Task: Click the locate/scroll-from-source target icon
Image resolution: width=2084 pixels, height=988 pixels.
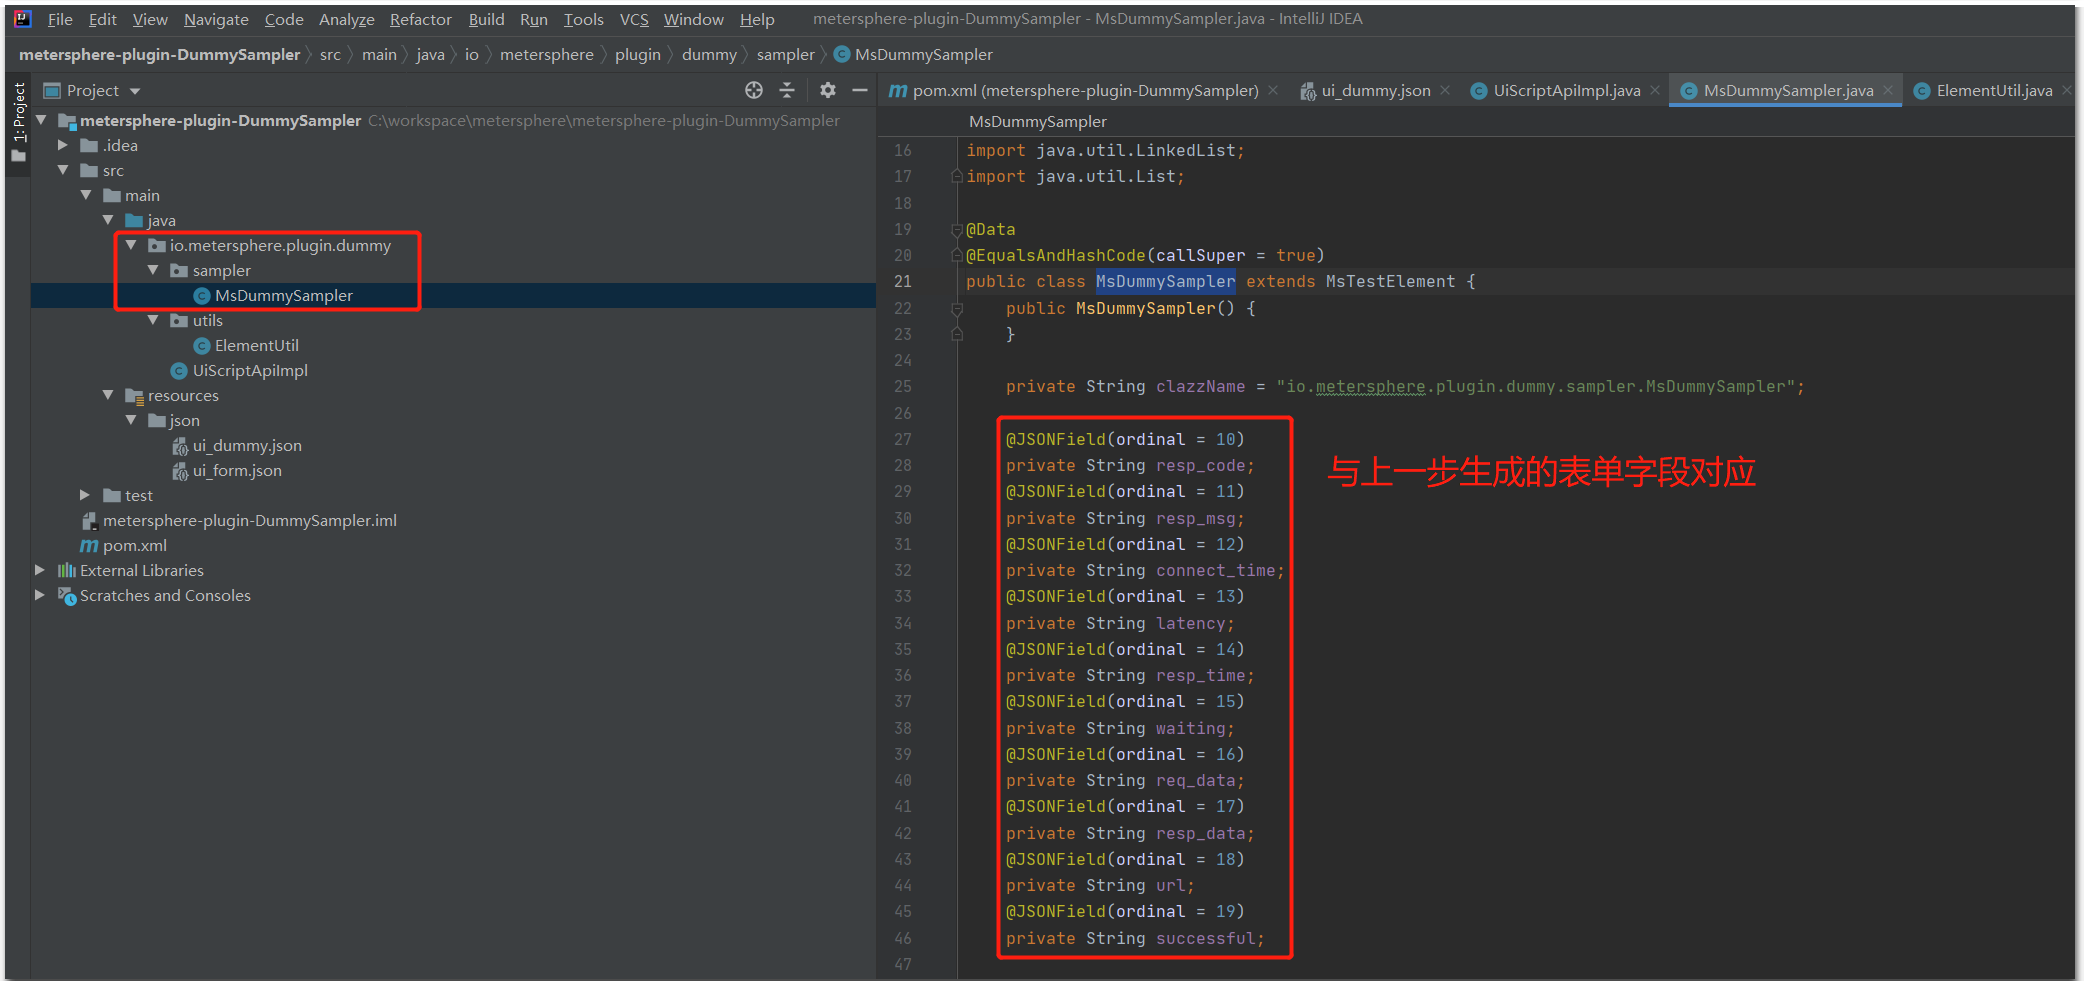Action: (x=754, y=90)
